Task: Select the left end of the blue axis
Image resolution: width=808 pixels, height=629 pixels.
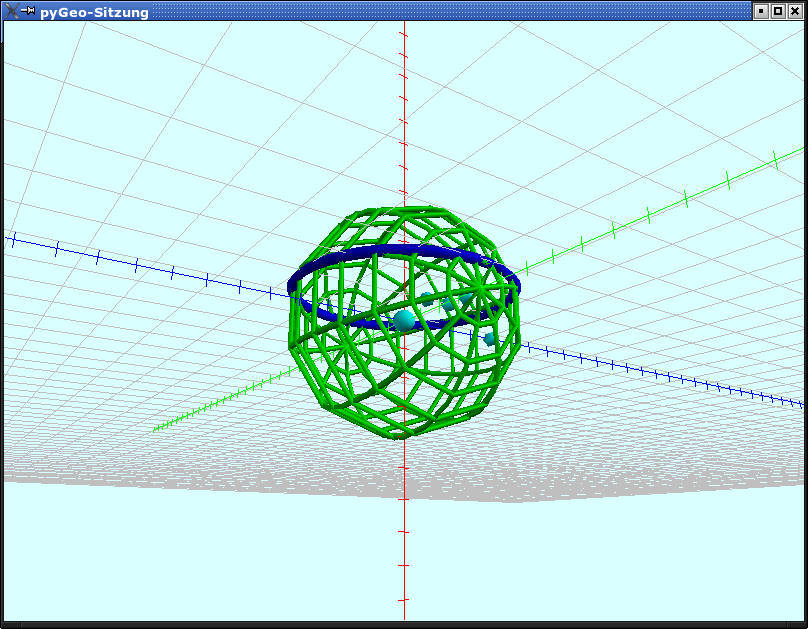Action: click(12, 239)
